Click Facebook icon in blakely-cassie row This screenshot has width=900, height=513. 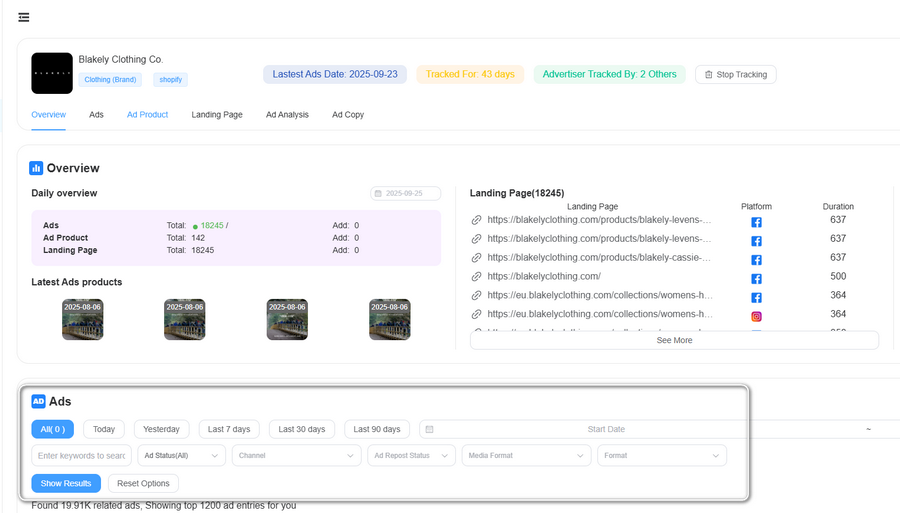point(757,260)
